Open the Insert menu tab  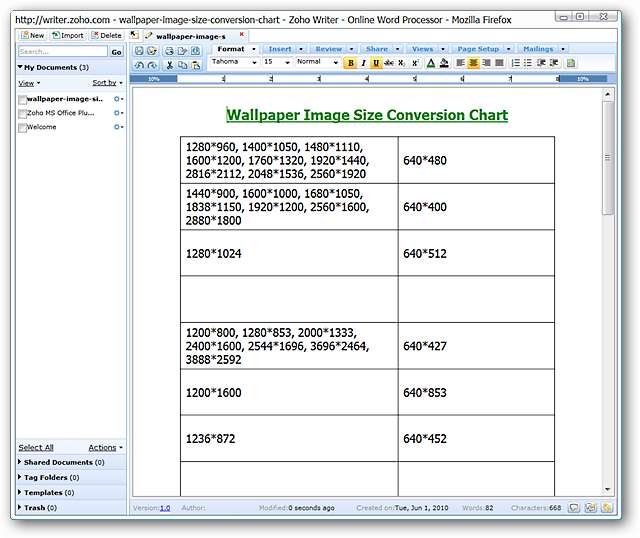pos(283,49)
